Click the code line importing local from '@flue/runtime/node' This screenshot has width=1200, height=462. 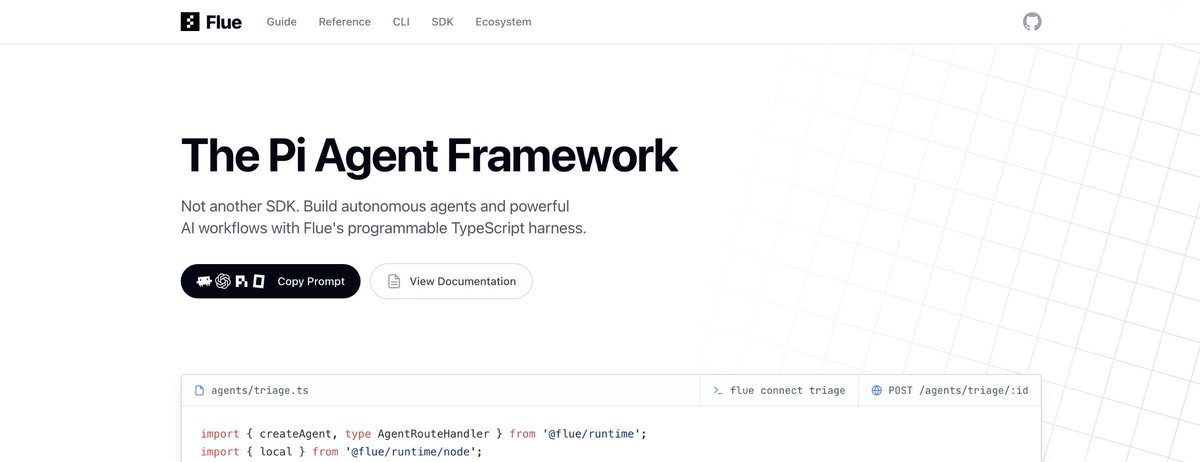(x=342, y=452)
